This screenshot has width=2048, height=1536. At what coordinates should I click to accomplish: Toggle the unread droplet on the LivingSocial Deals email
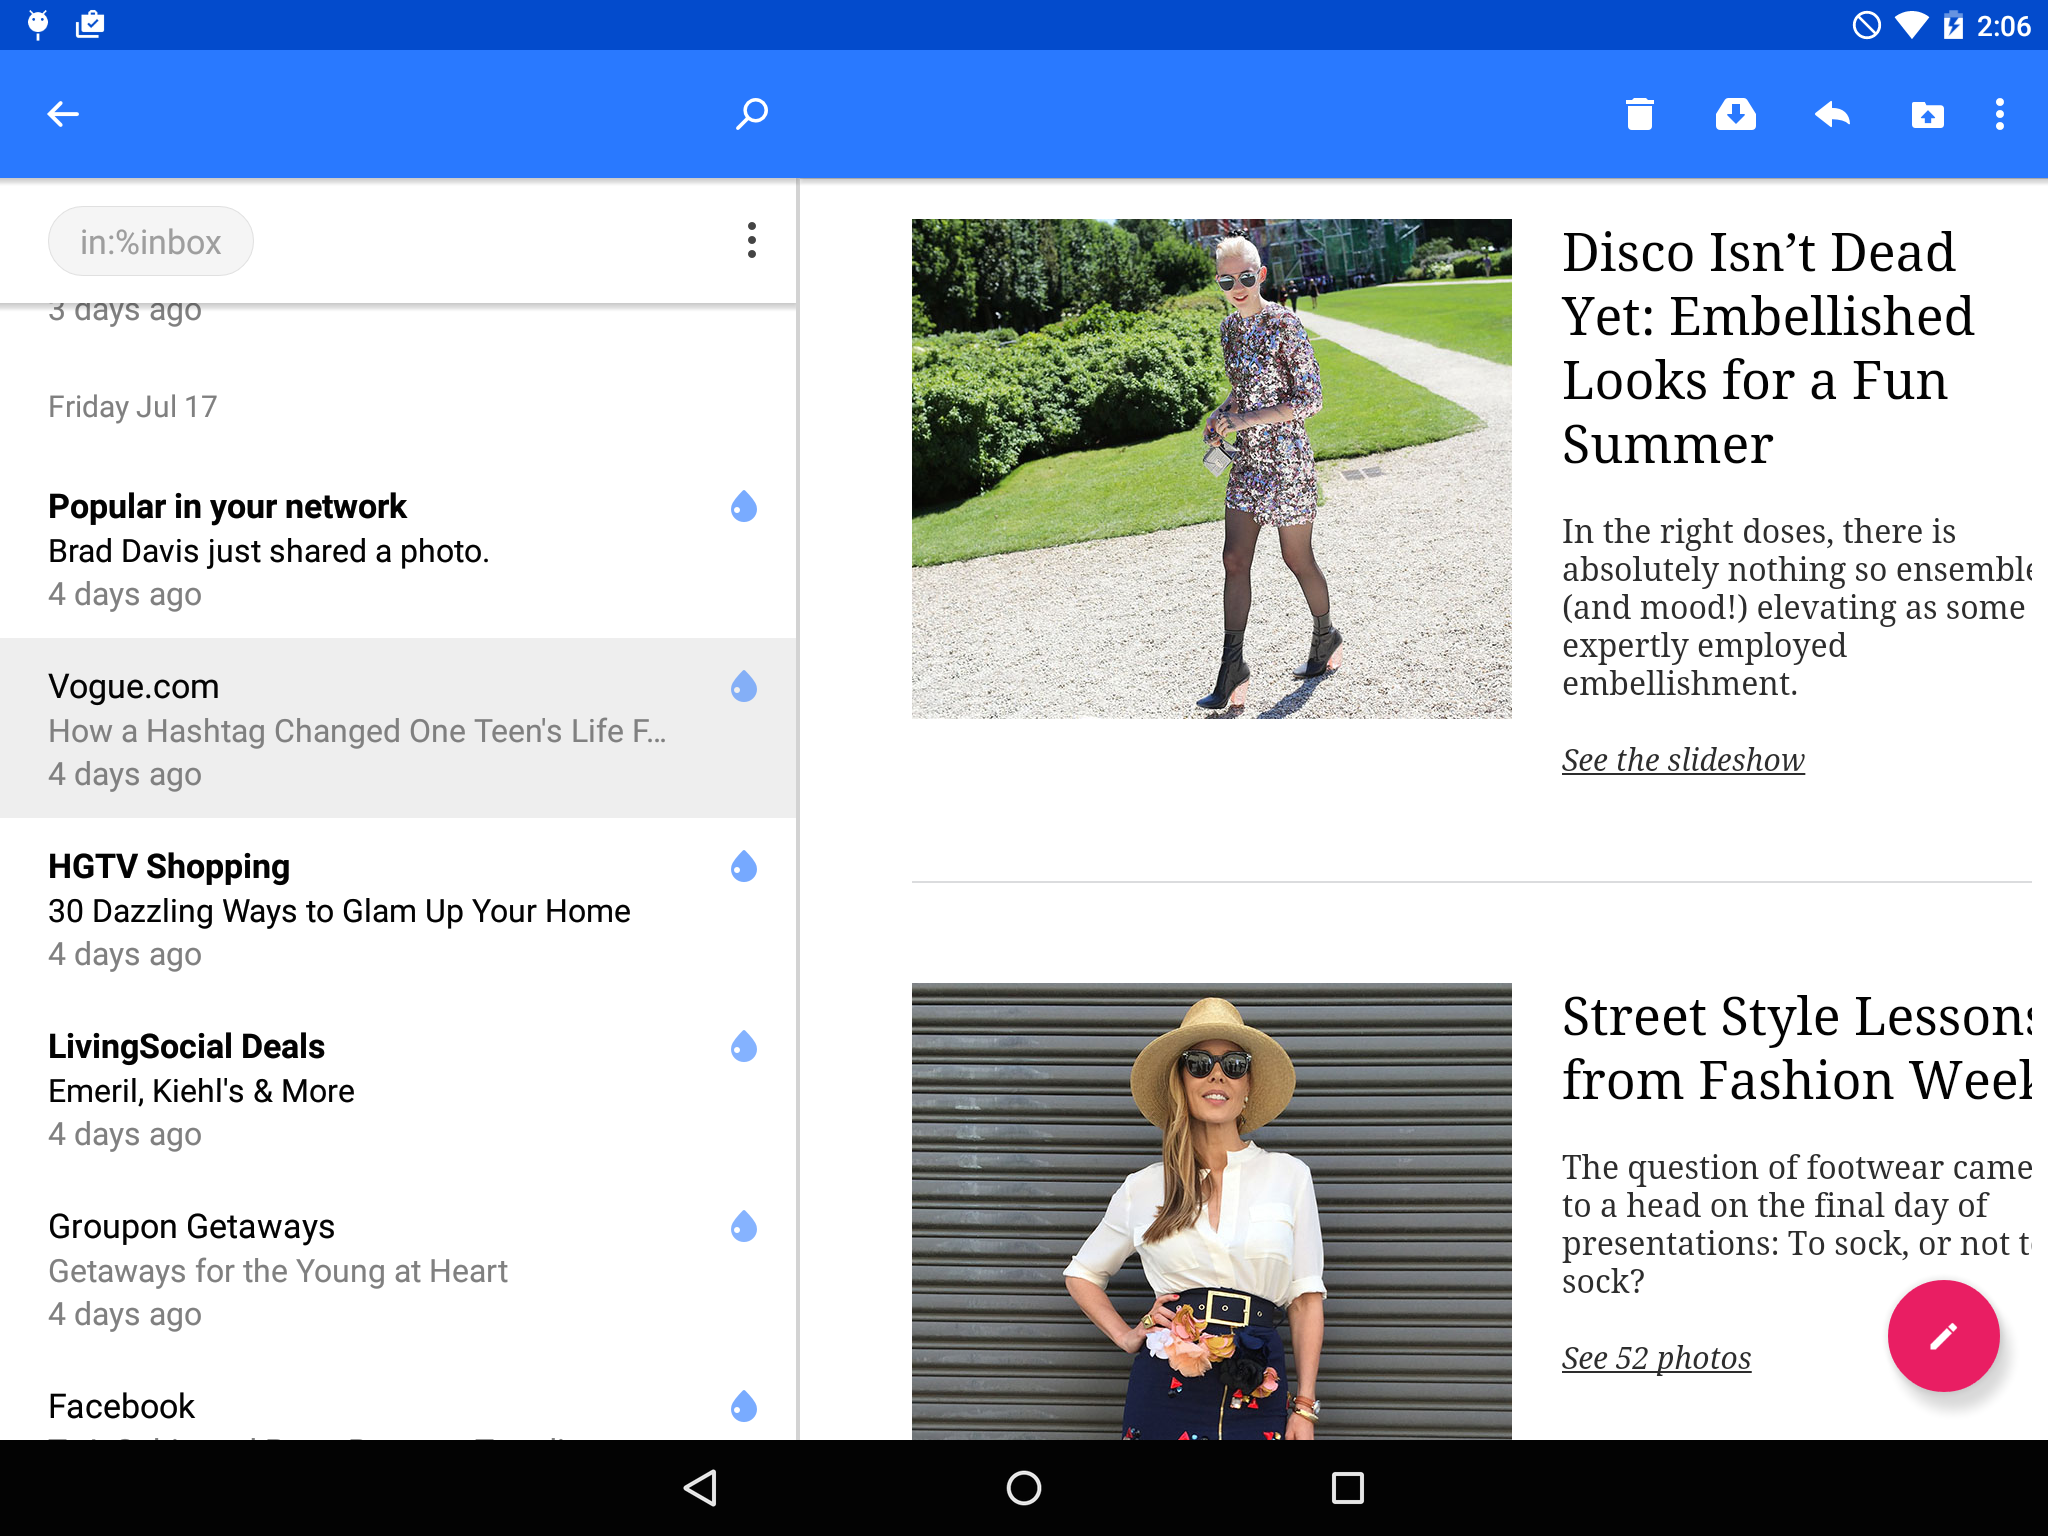click(743, 1047)
